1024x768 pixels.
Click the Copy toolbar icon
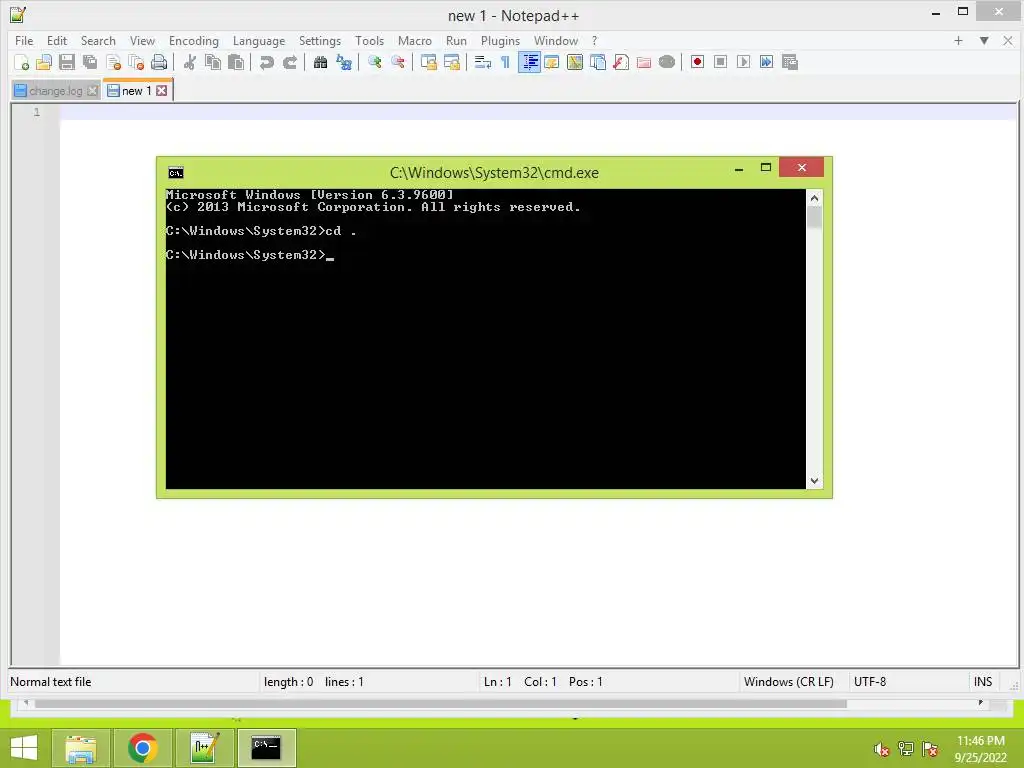213,62
